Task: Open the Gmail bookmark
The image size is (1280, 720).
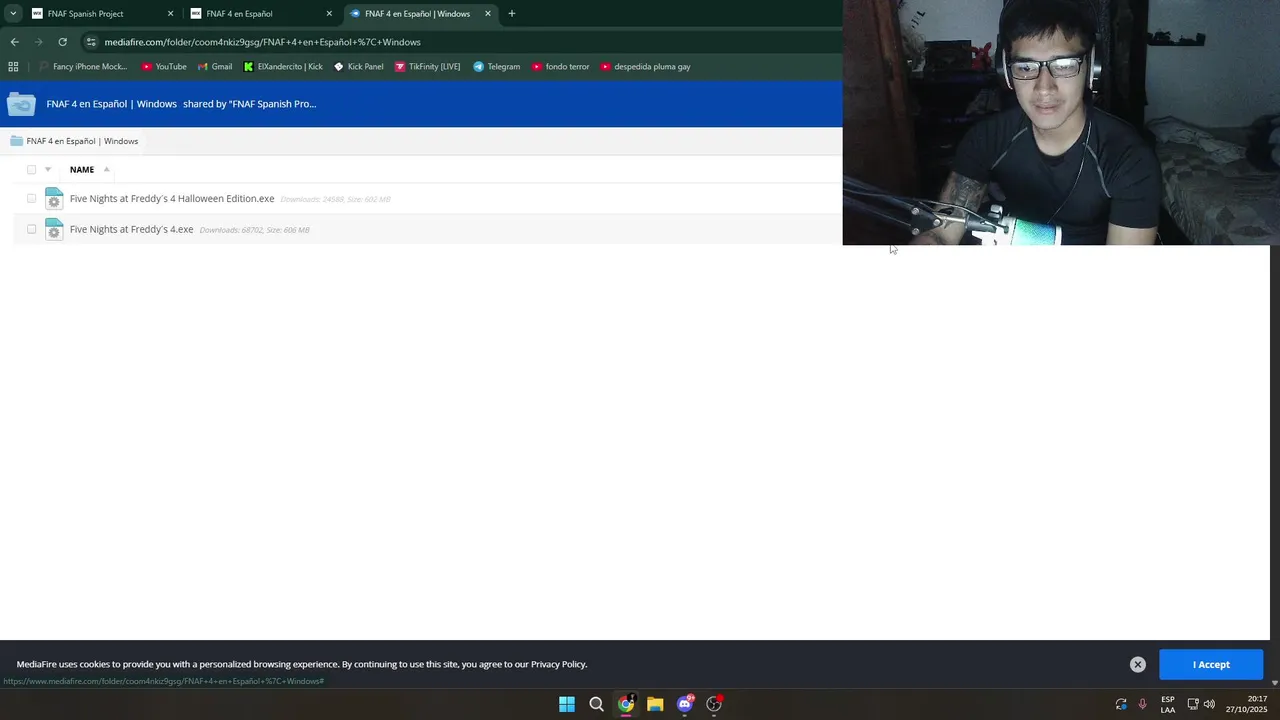Action: pos(215,67)
